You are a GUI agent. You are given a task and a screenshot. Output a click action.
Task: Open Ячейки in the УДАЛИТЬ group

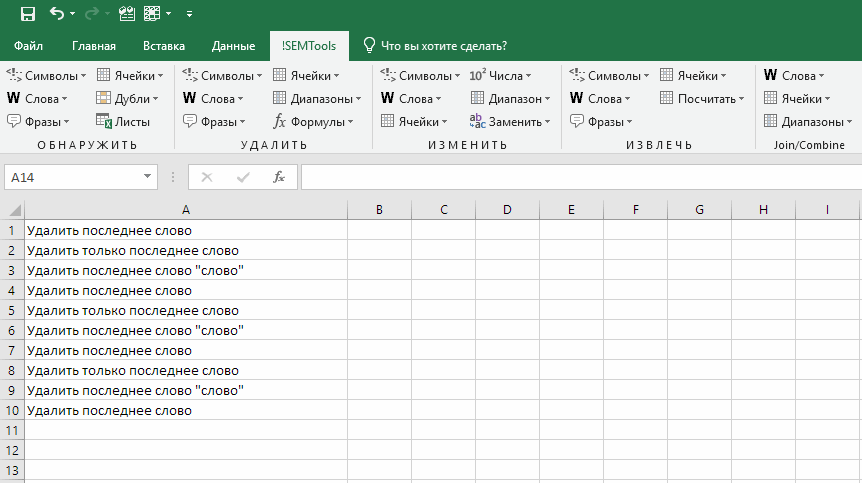point(306,76)
